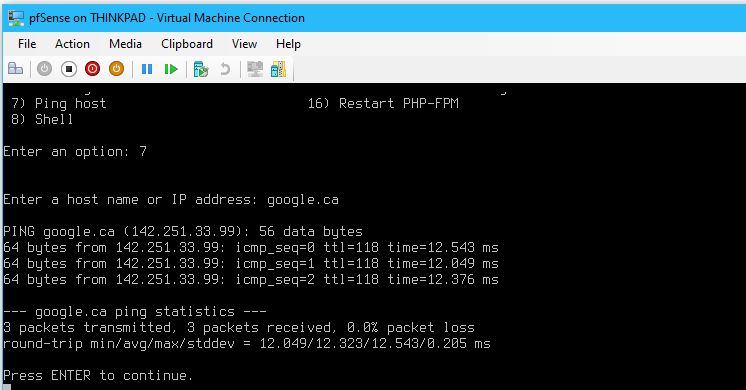Open the Clipboard menu
746x390 pixels.
tap(186, 44)
